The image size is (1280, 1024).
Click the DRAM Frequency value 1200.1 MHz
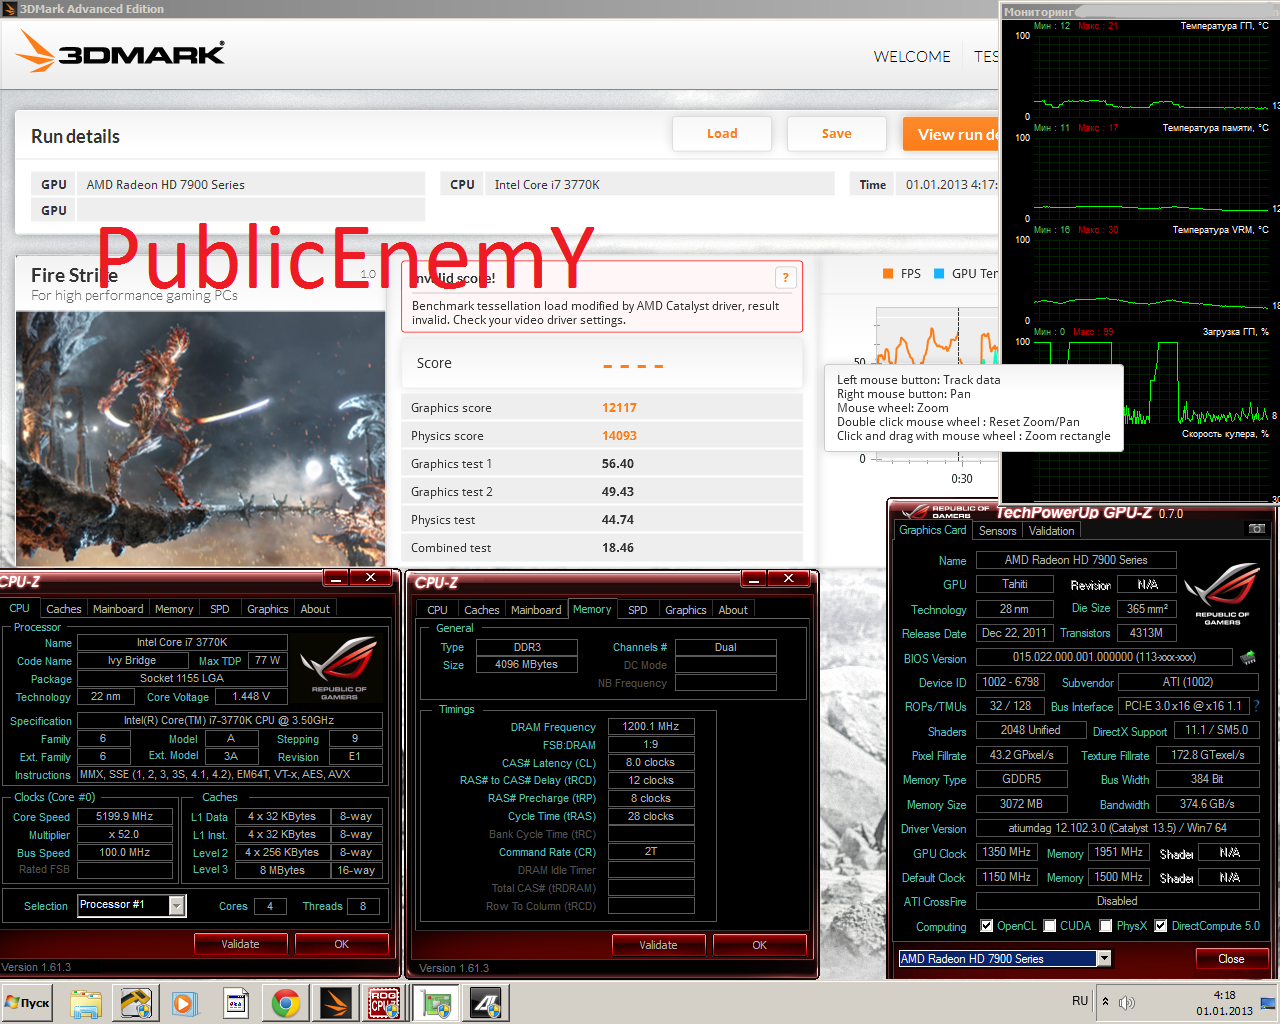point(650,726)
